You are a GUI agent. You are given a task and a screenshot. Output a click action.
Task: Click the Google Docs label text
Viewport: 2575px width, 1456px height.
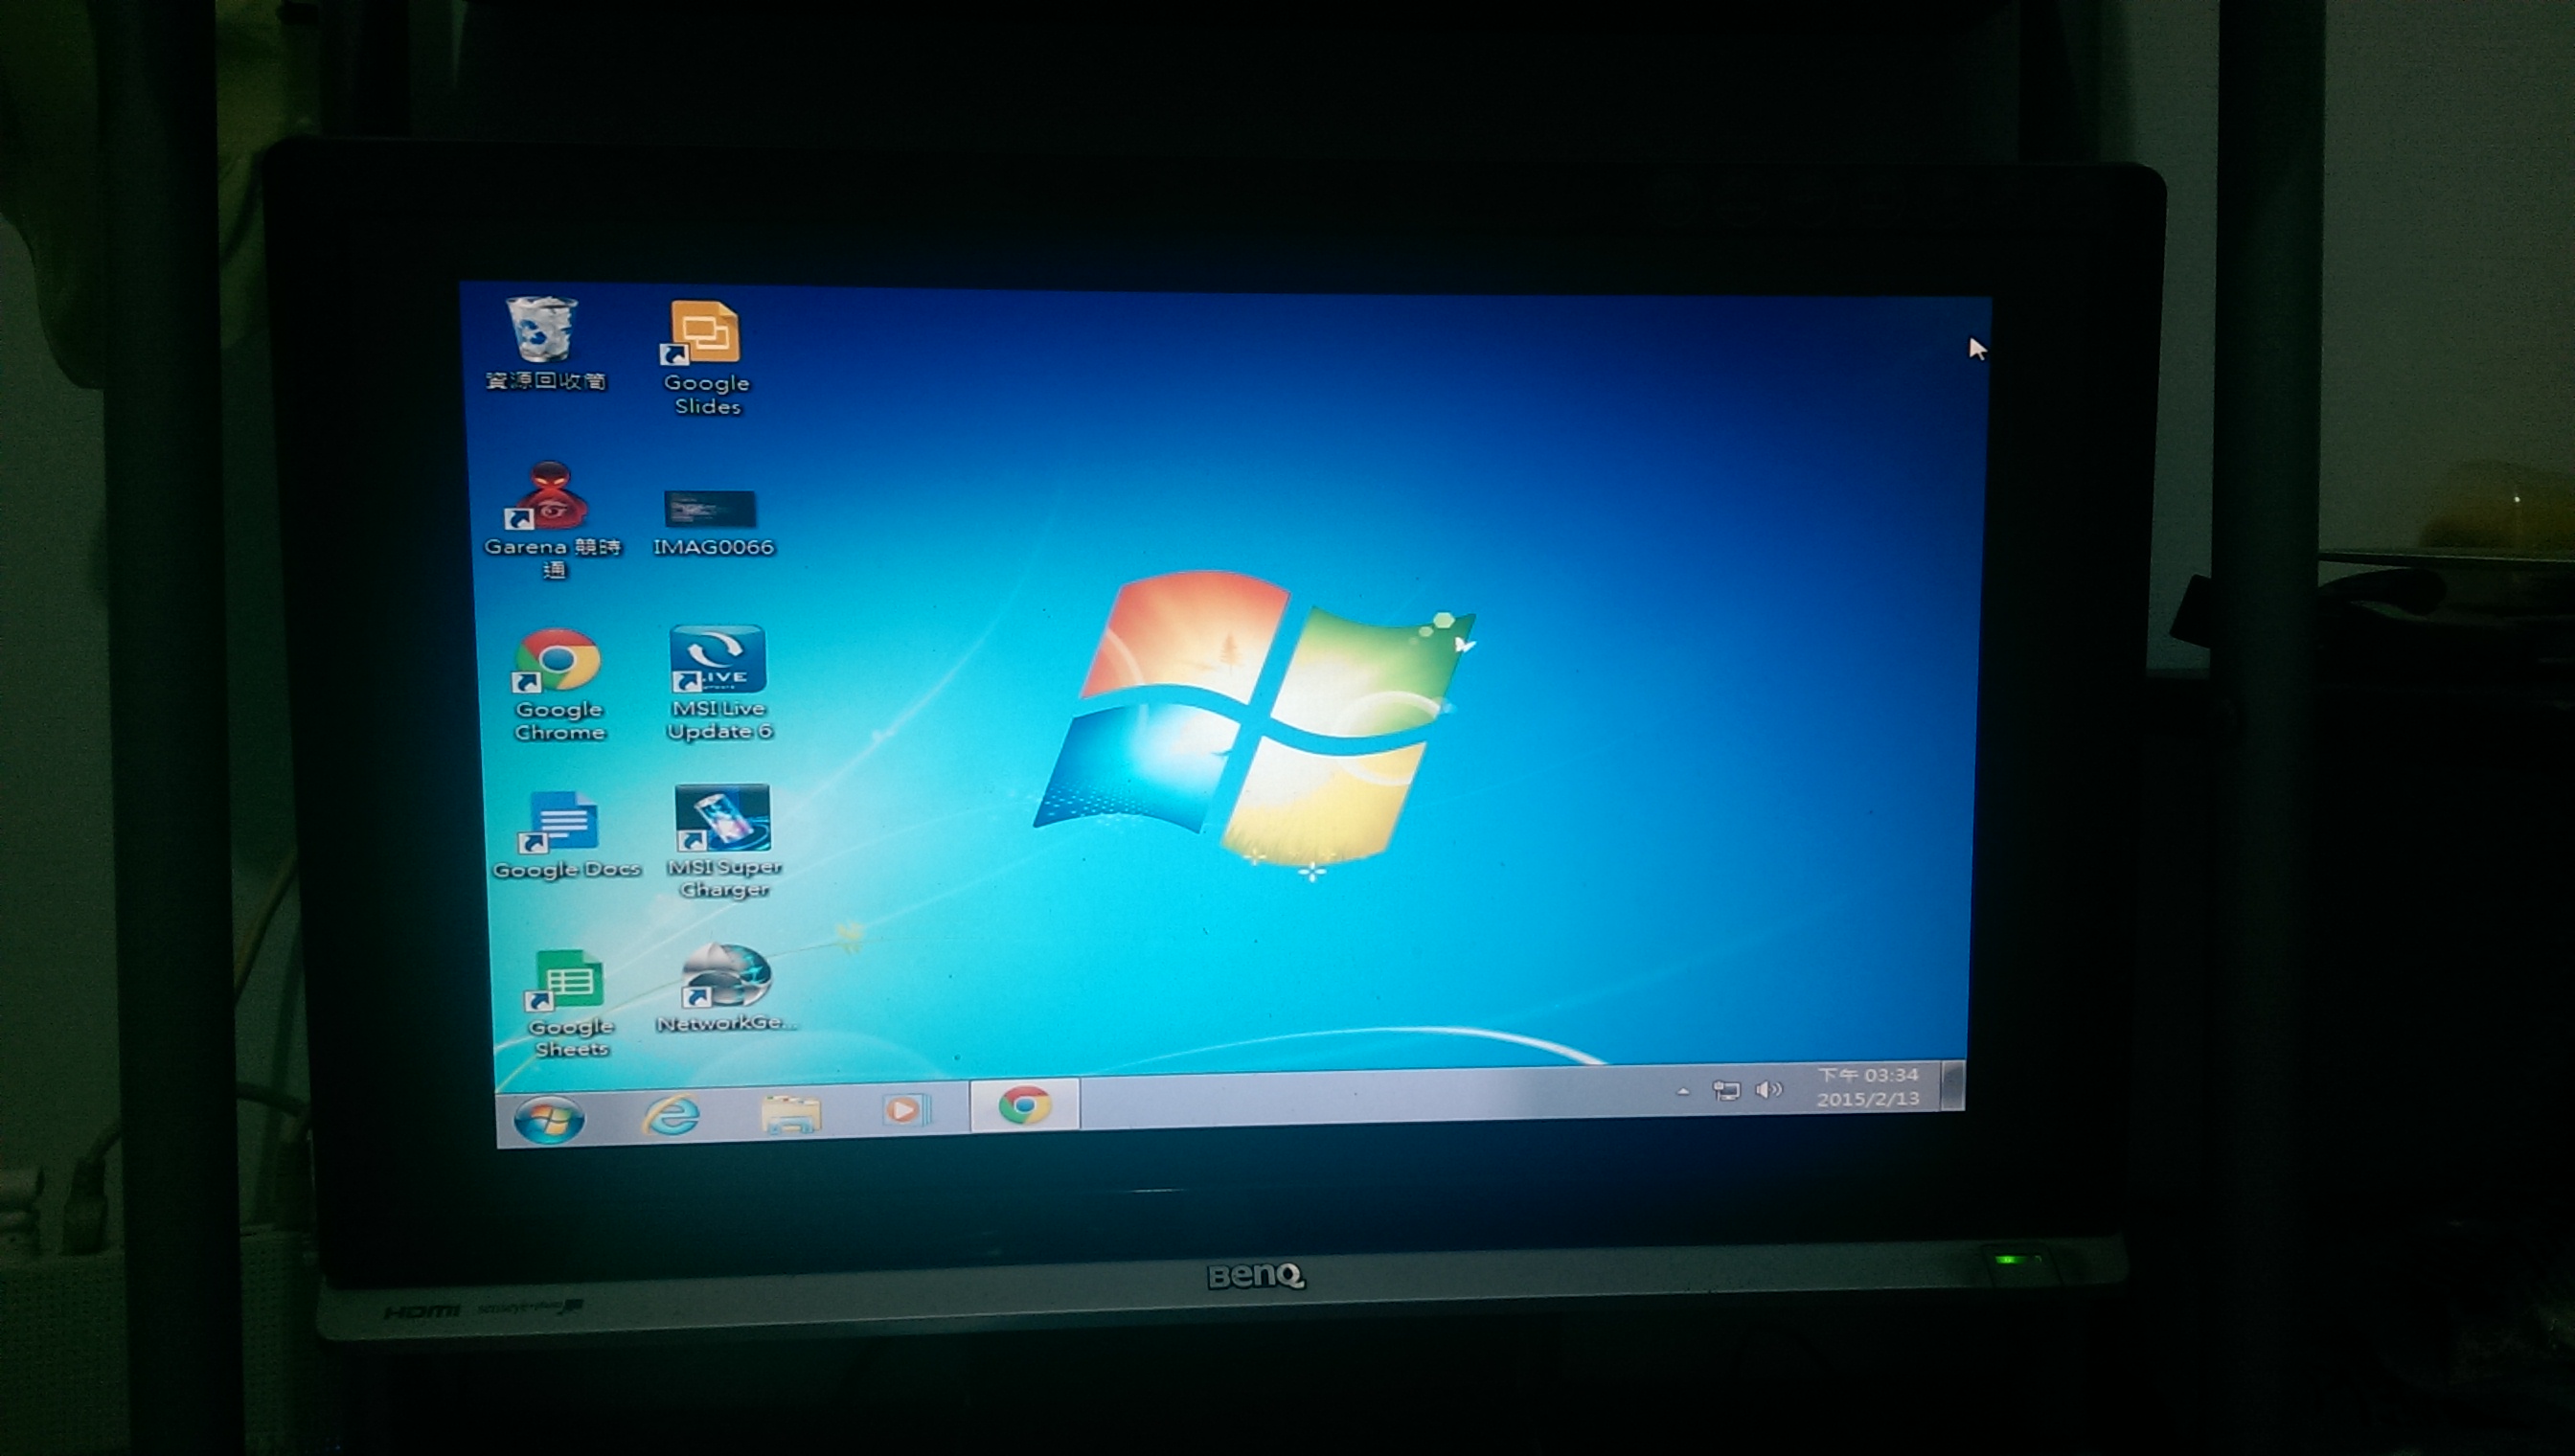click(x=566, y=869)
